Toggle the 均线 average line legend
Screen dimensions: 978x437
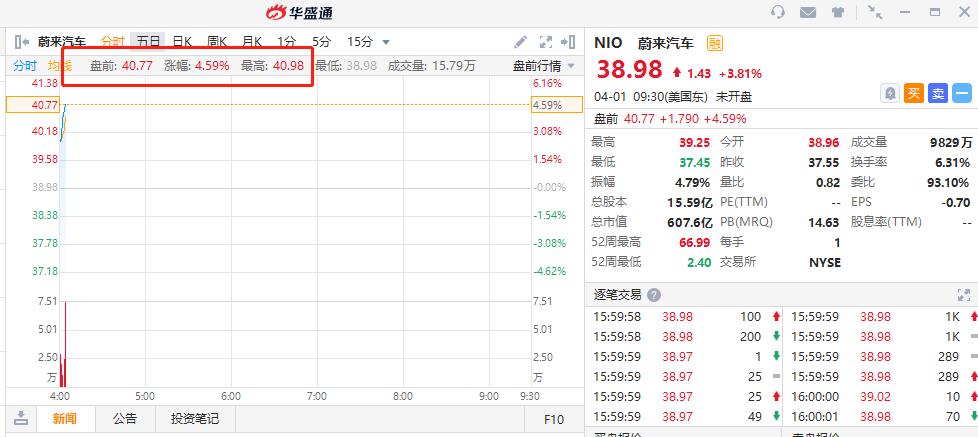click(60, 65)
